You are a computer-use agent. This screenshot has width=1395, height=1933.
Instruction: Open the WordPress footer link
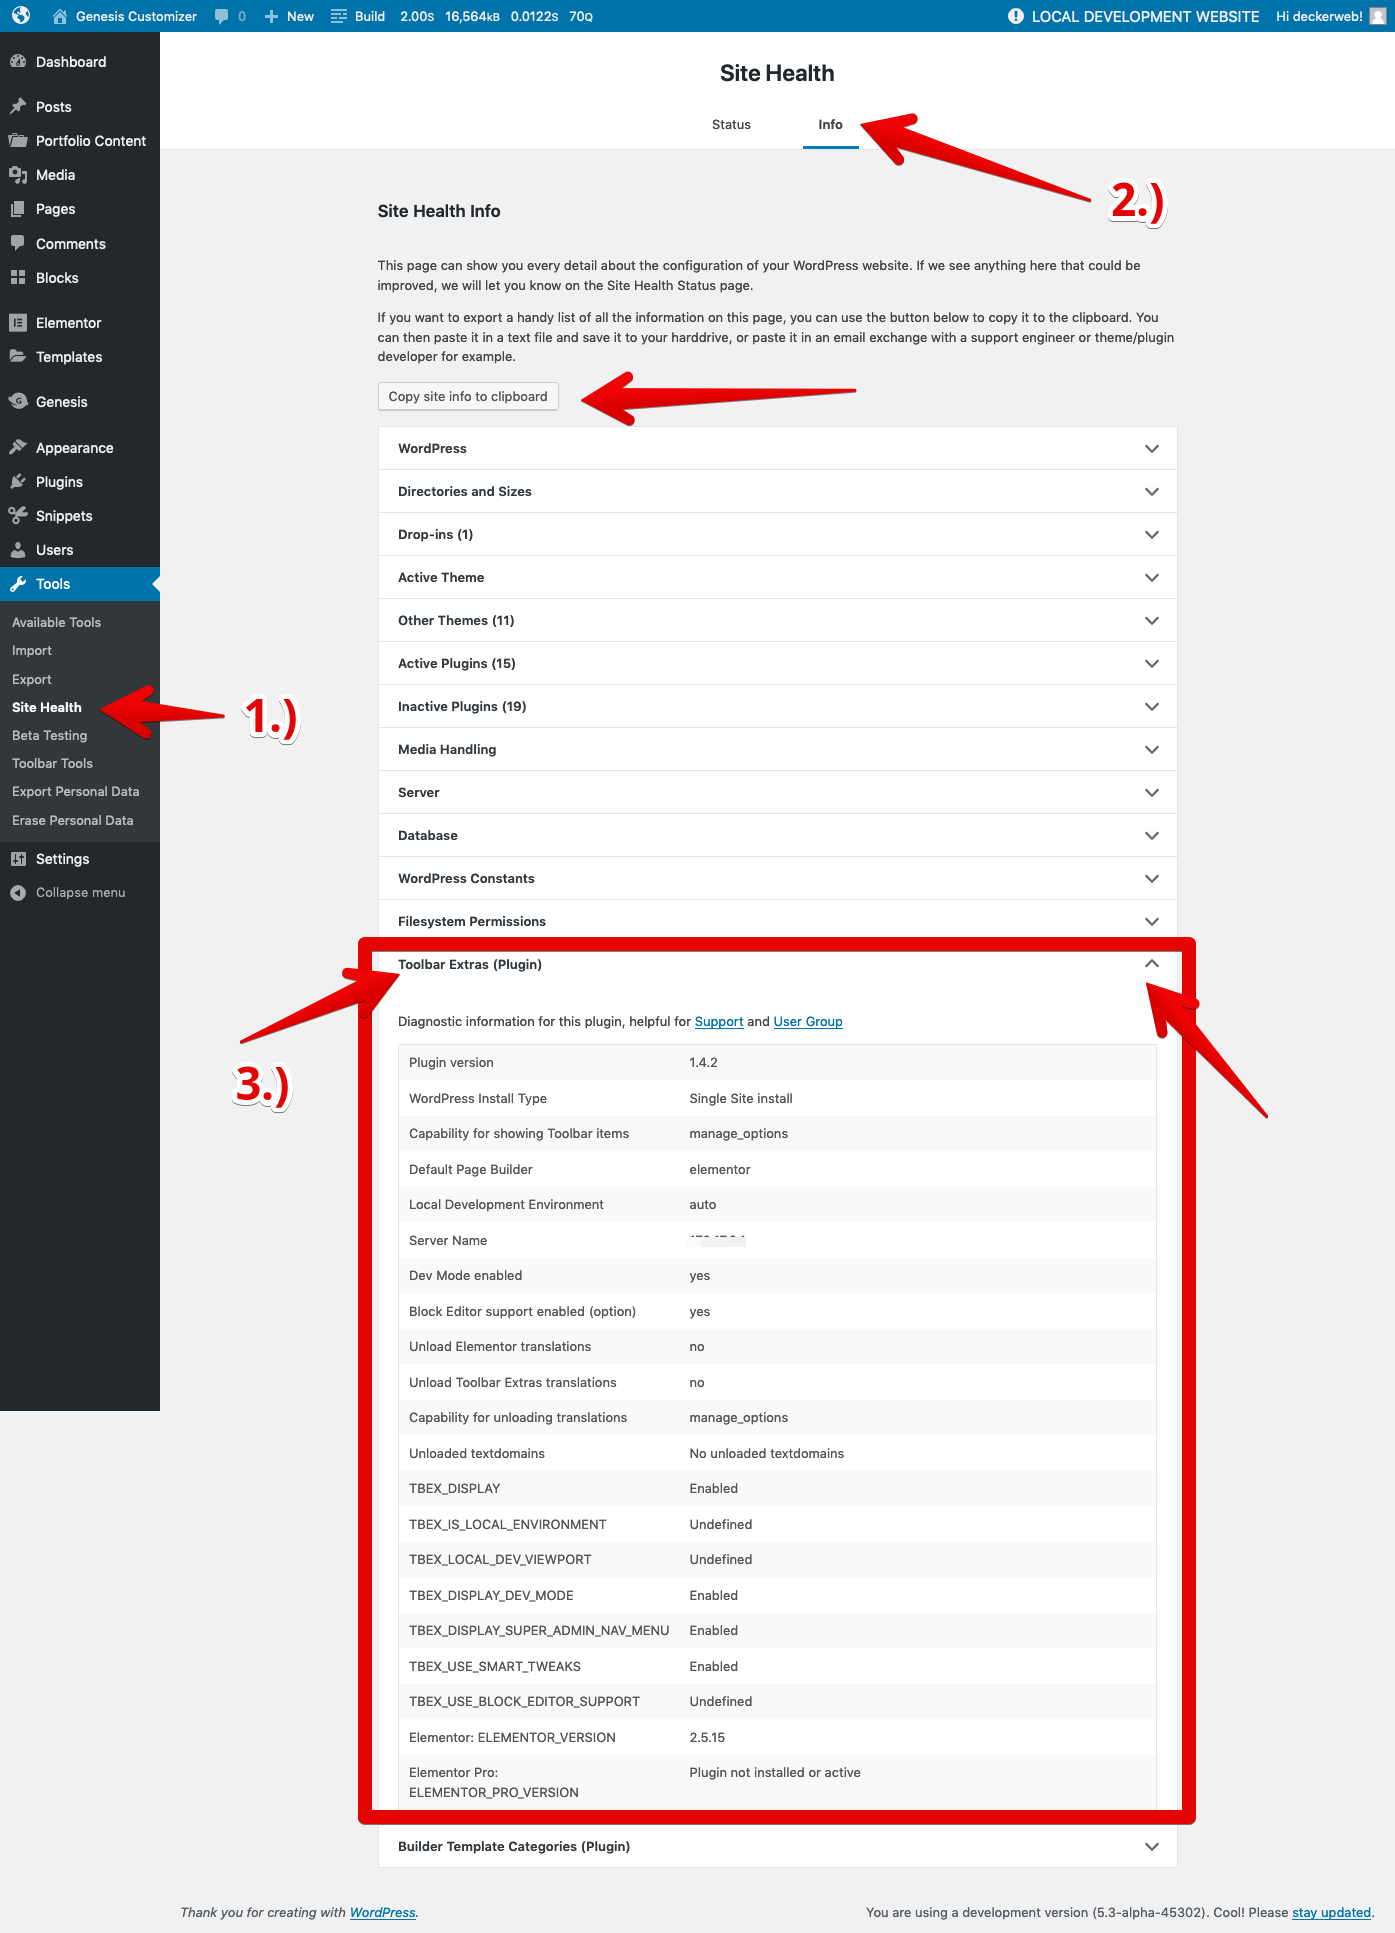(x=382, y=1912)
